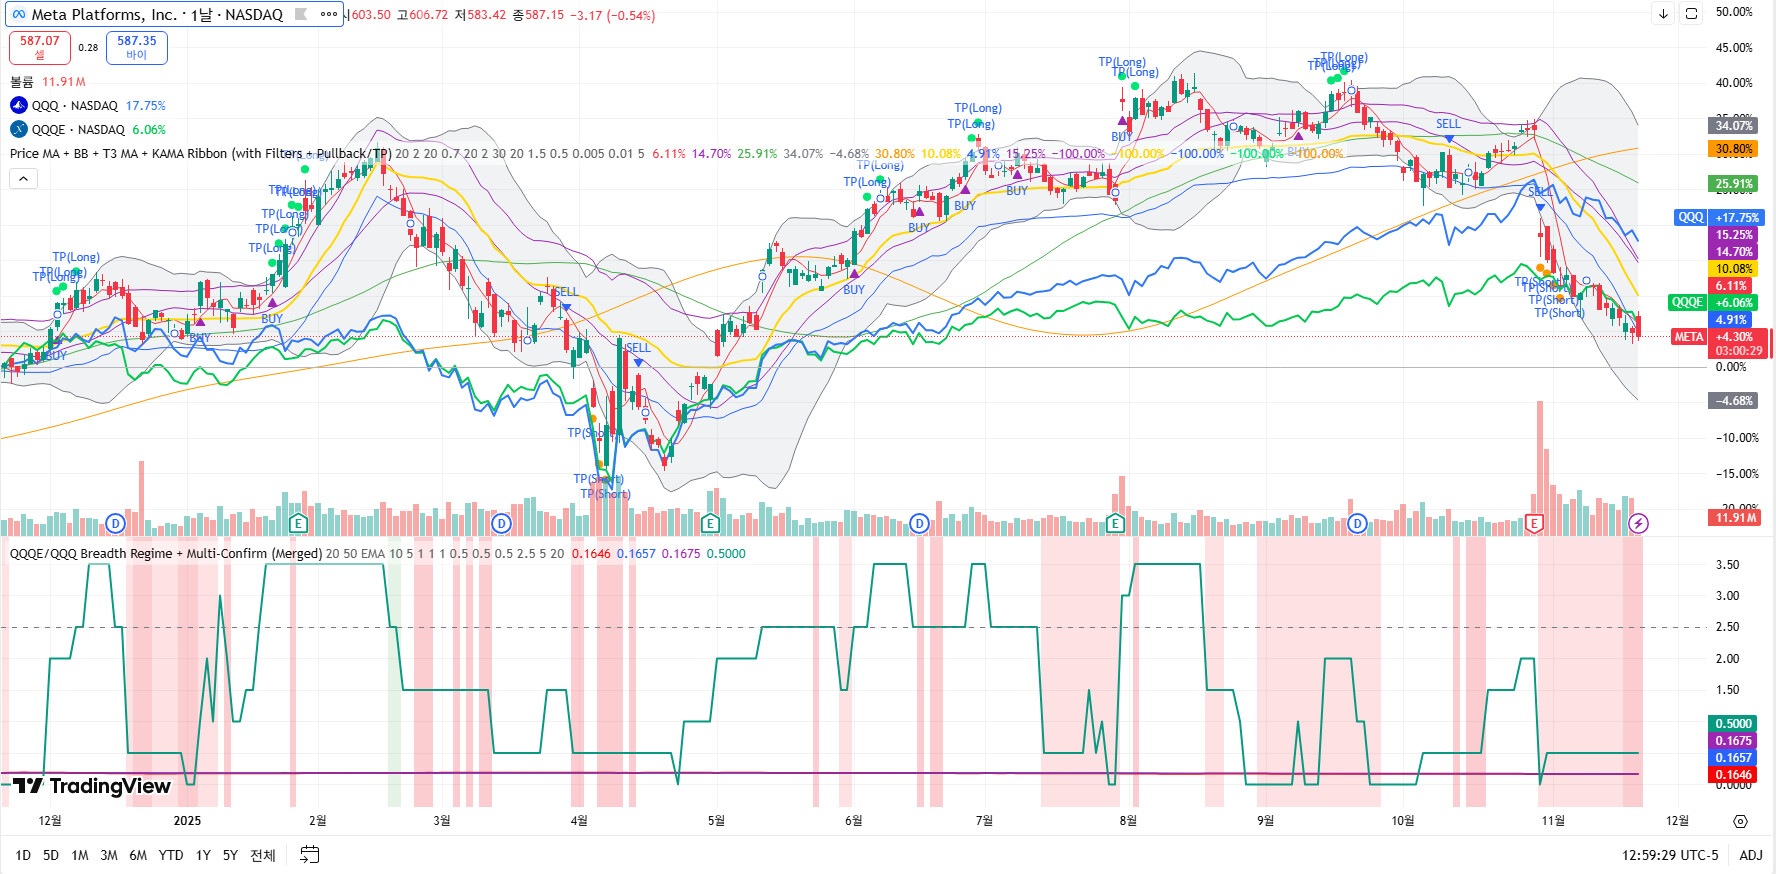Click the blue 587.35 buy button

(137, 47)
